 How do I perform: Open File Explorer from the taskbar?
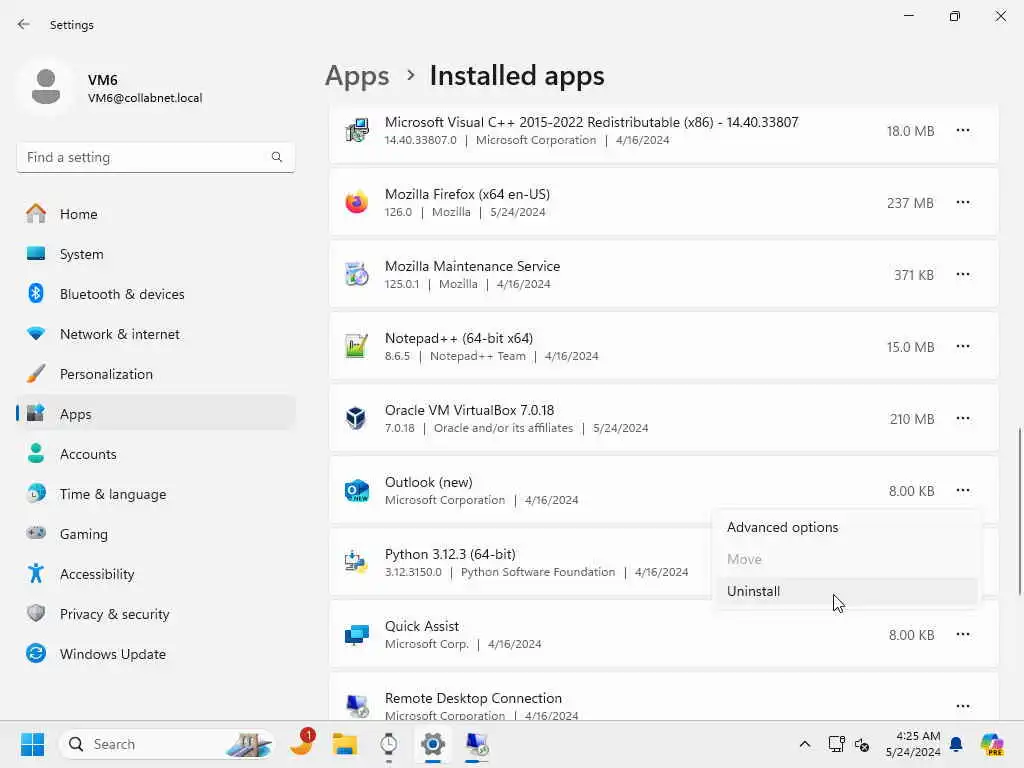(344, 744)
